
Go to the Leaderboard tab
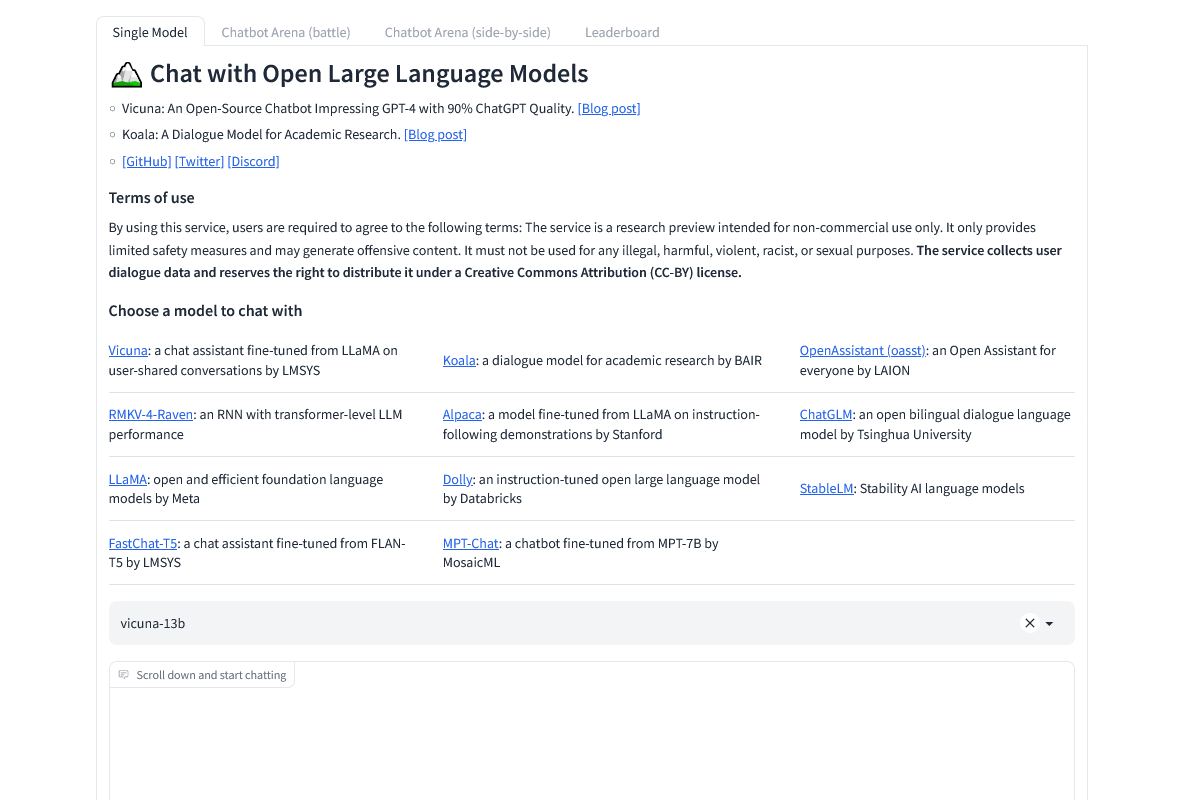pos(622,32)
